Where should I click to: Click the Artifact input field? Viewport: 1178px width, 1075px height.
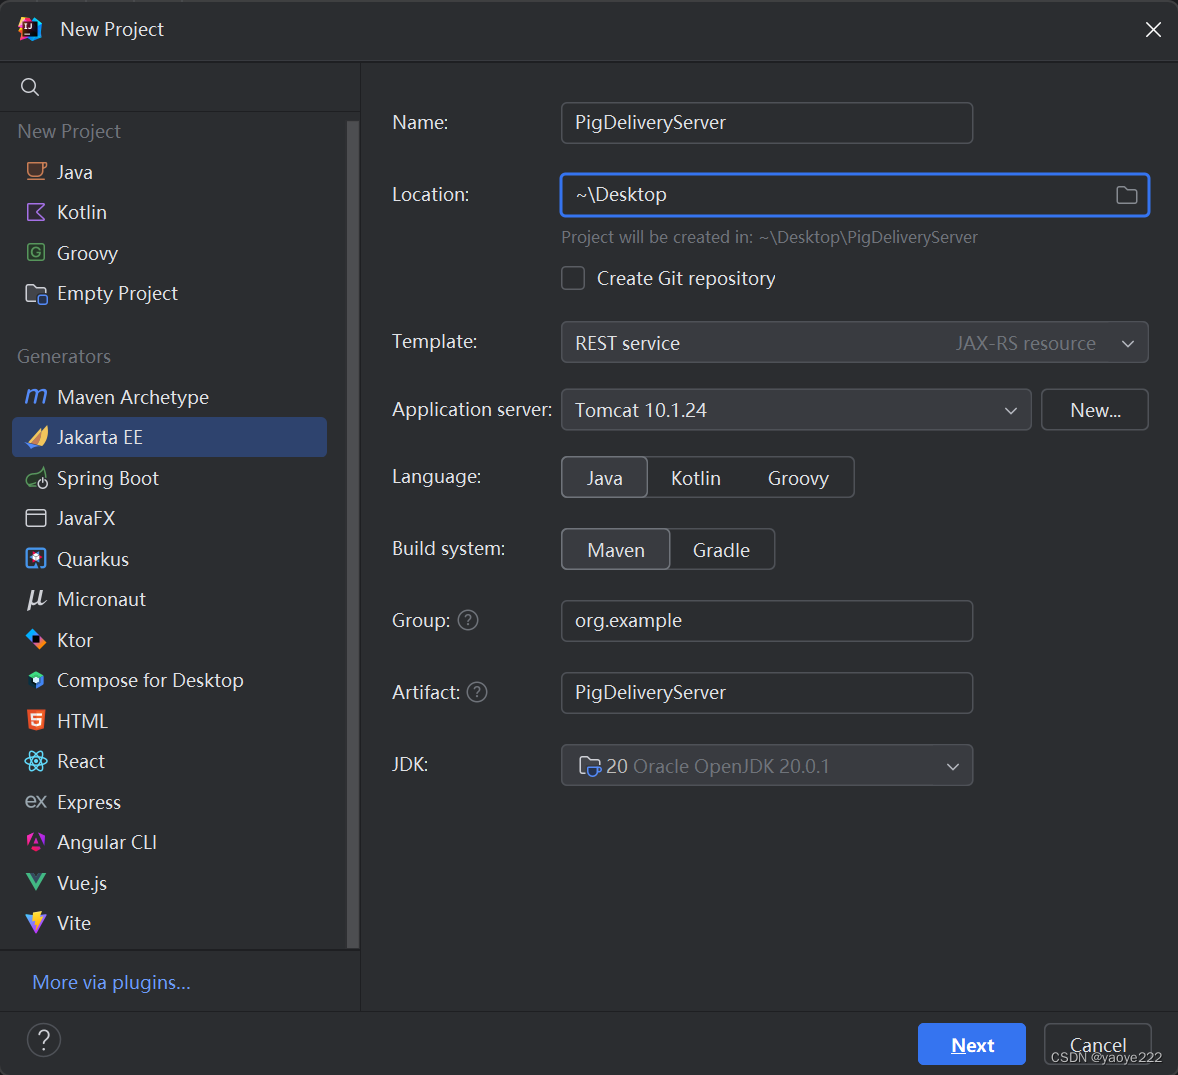766,693
